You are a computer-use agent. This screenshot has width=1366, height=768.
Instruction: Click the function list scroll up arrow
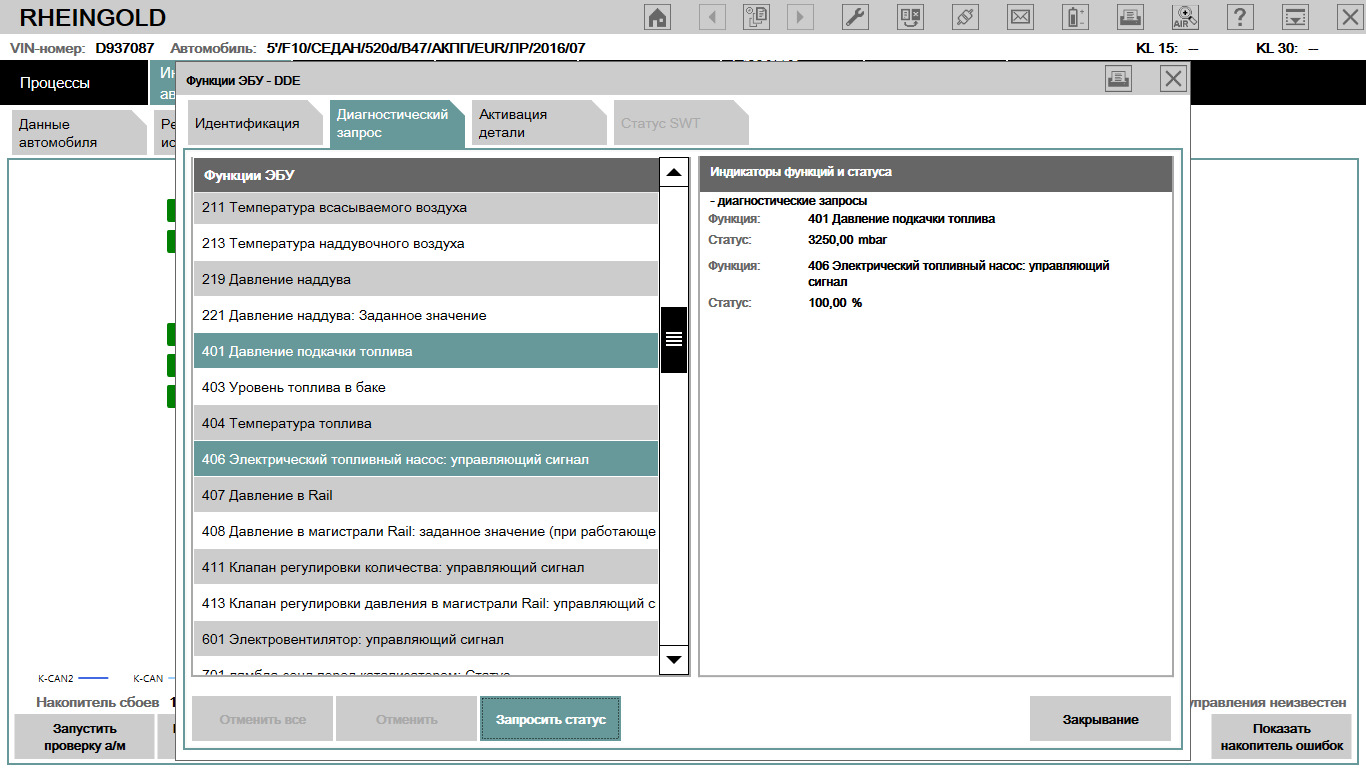point(674,173)
